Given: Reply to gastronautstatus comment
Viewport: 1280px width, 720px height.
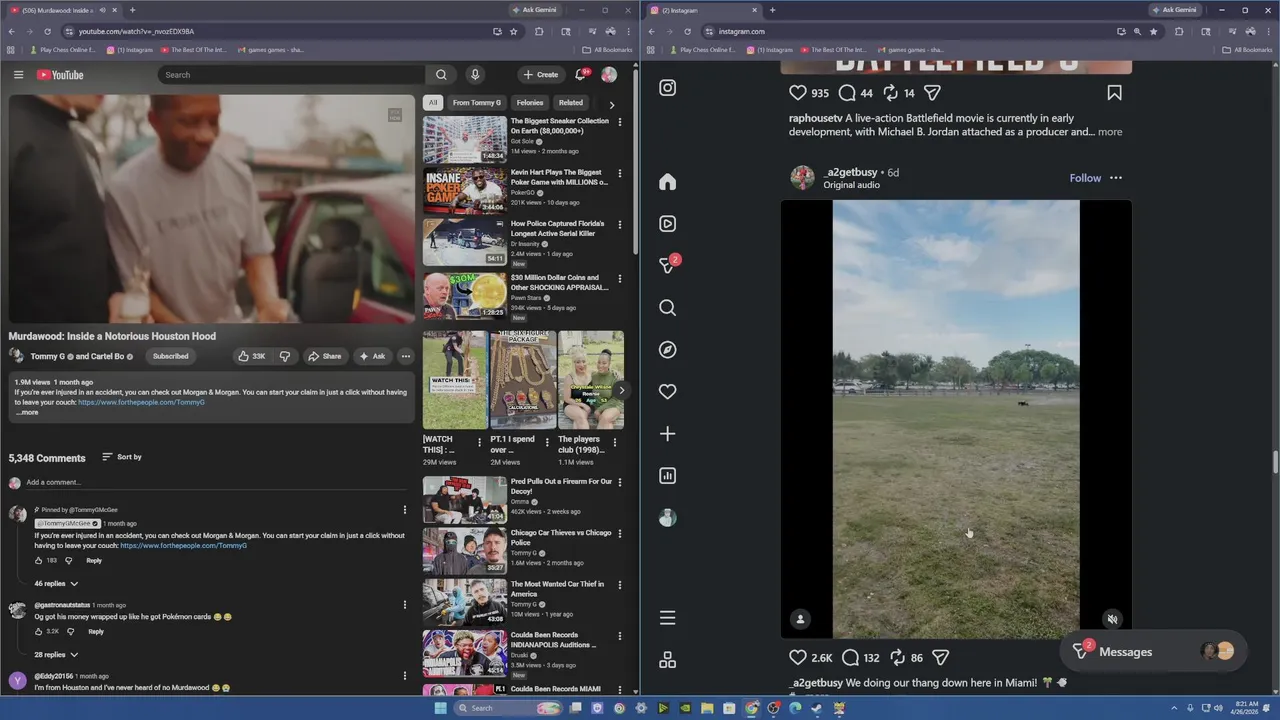Looking at the screenshot, I should click(x=96, y=632).
